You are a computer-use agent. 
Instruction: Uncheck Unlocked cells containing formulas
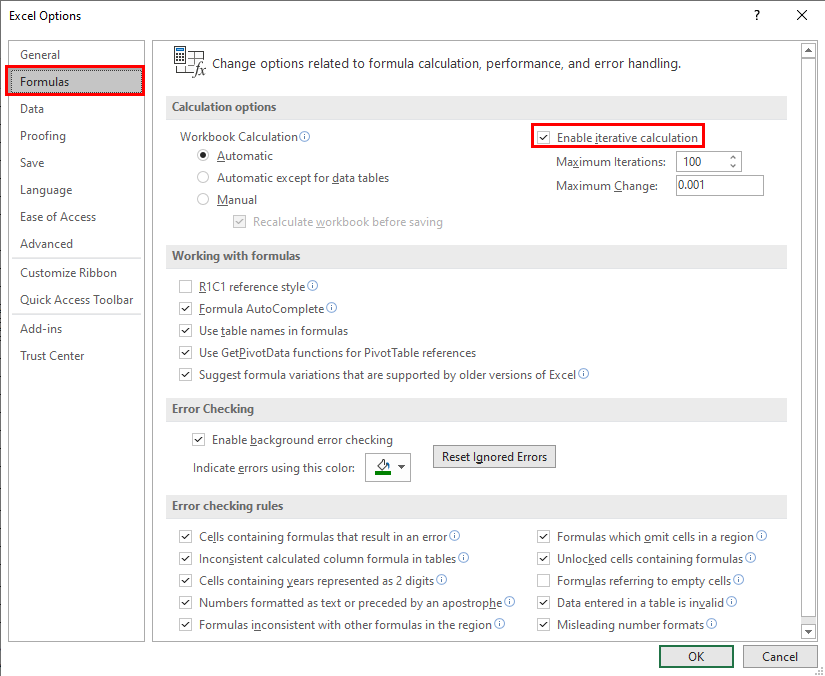544,559
